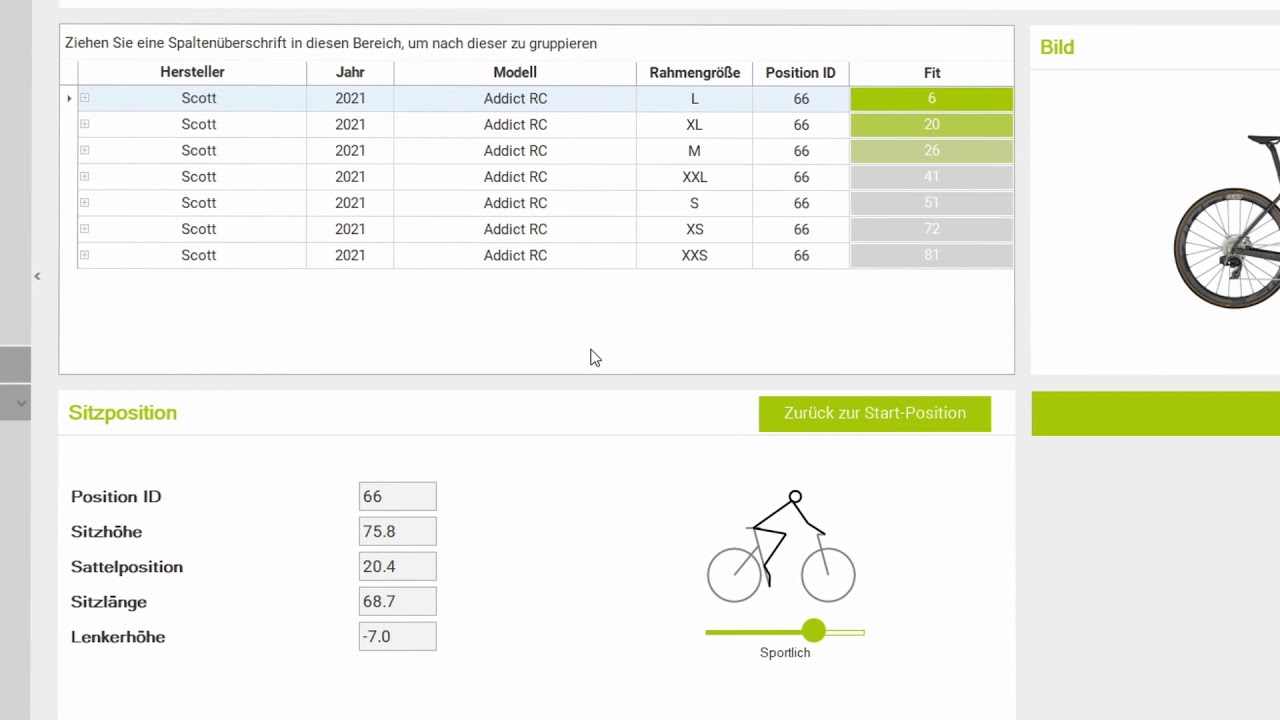Click the grouping hint area text

point(331,43)
